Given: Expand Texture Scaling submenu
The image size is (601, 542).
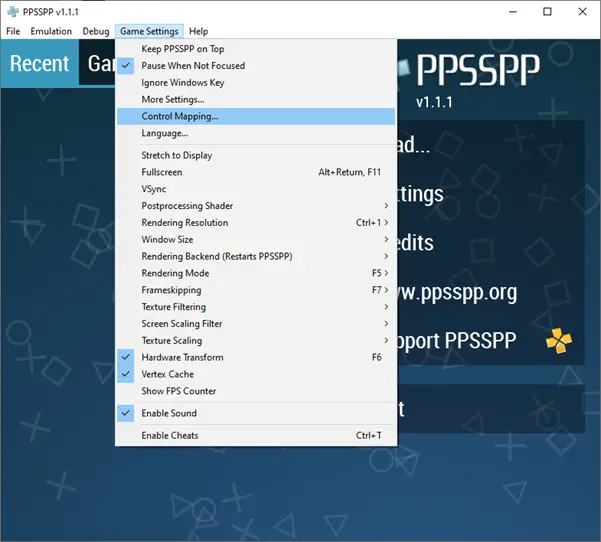Looking at the screenshot, I should tap(256, 341).
